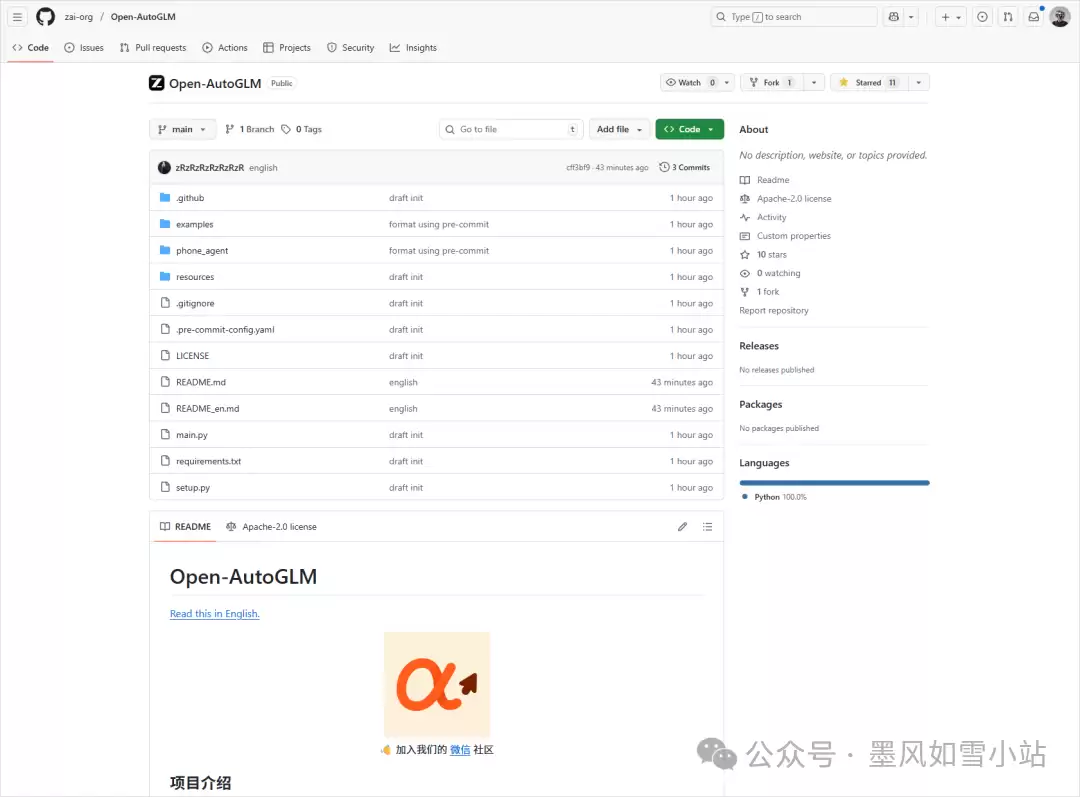
Task: Toggle Watch on the repository
Action: tap(690, 83)
